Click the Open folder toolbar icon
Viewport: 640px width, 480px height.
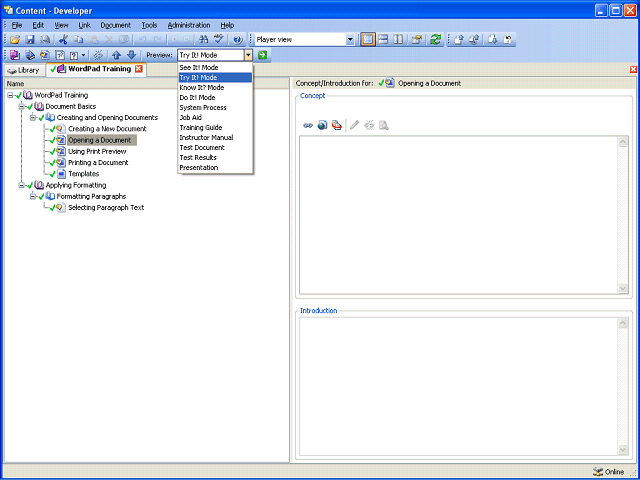click(15, 40)
